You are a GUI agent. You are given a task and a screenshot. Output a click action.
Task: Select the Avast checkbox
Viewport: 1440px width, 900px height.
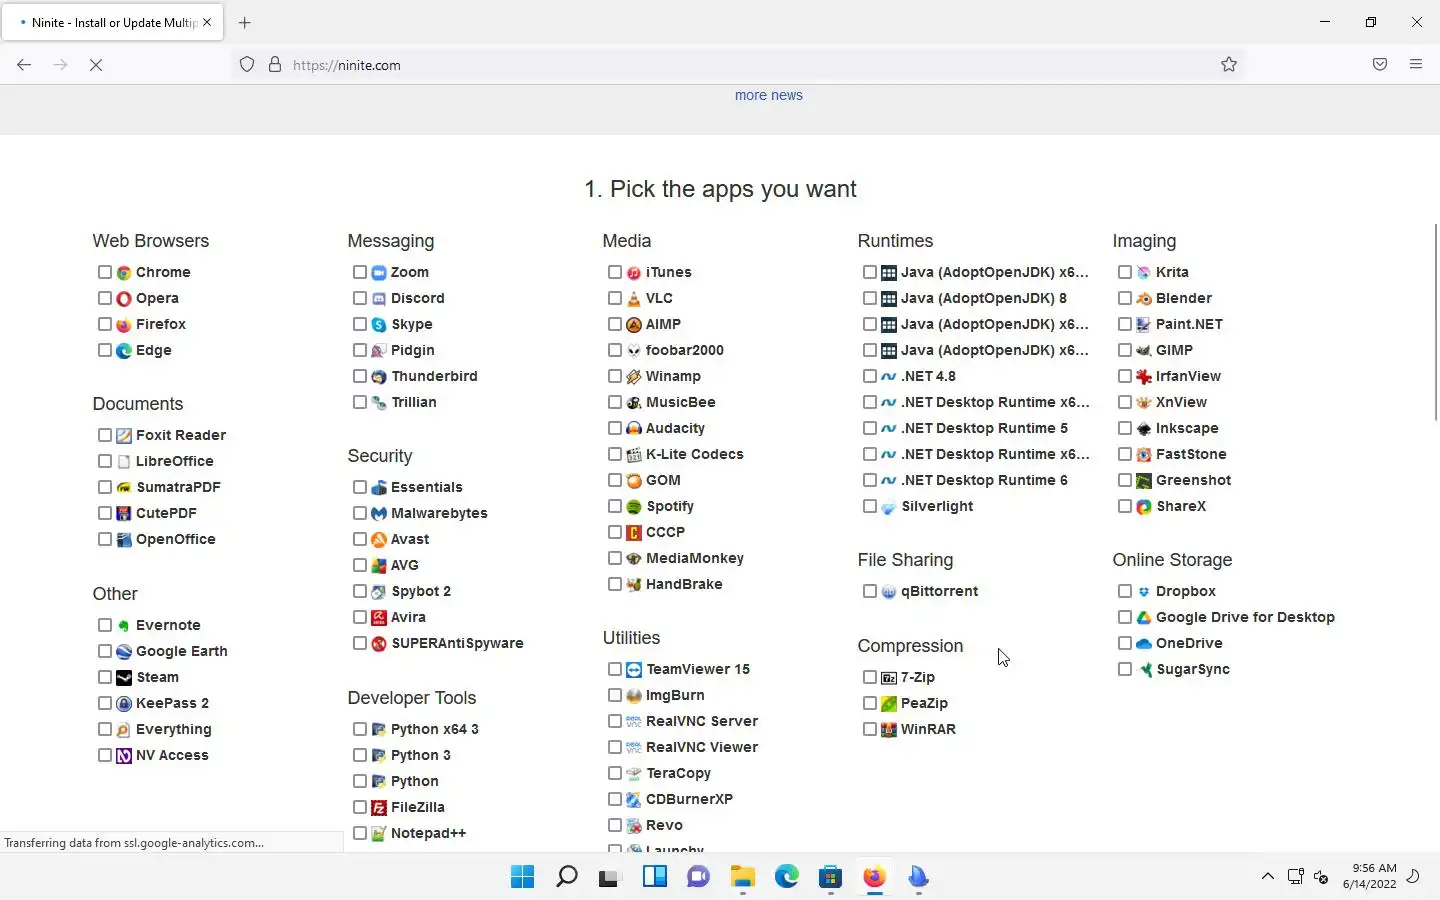pos(360,539)
